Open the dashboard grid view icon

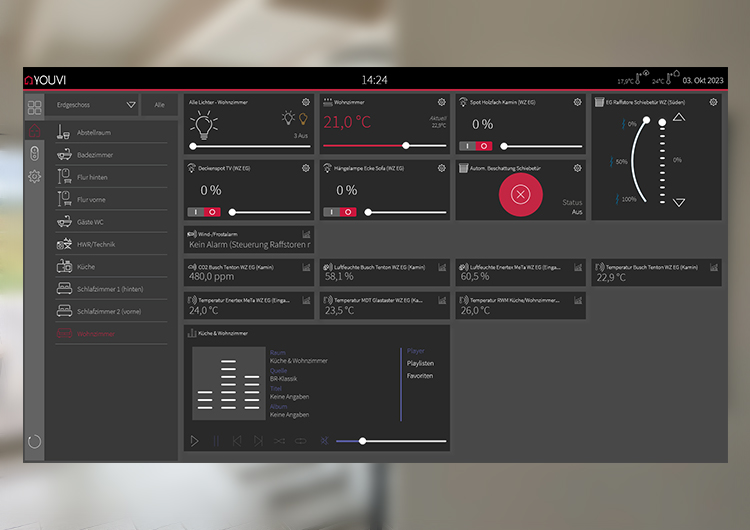coord(35,107)
